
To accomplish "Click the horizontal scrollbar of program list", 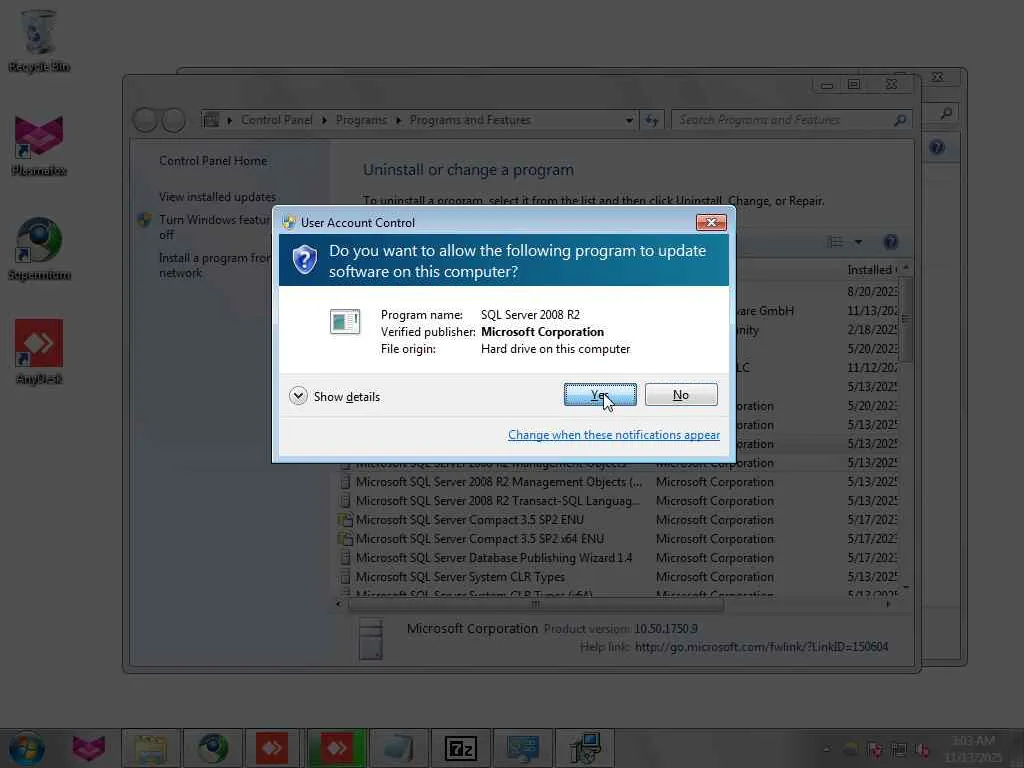I will pos(536,605).
